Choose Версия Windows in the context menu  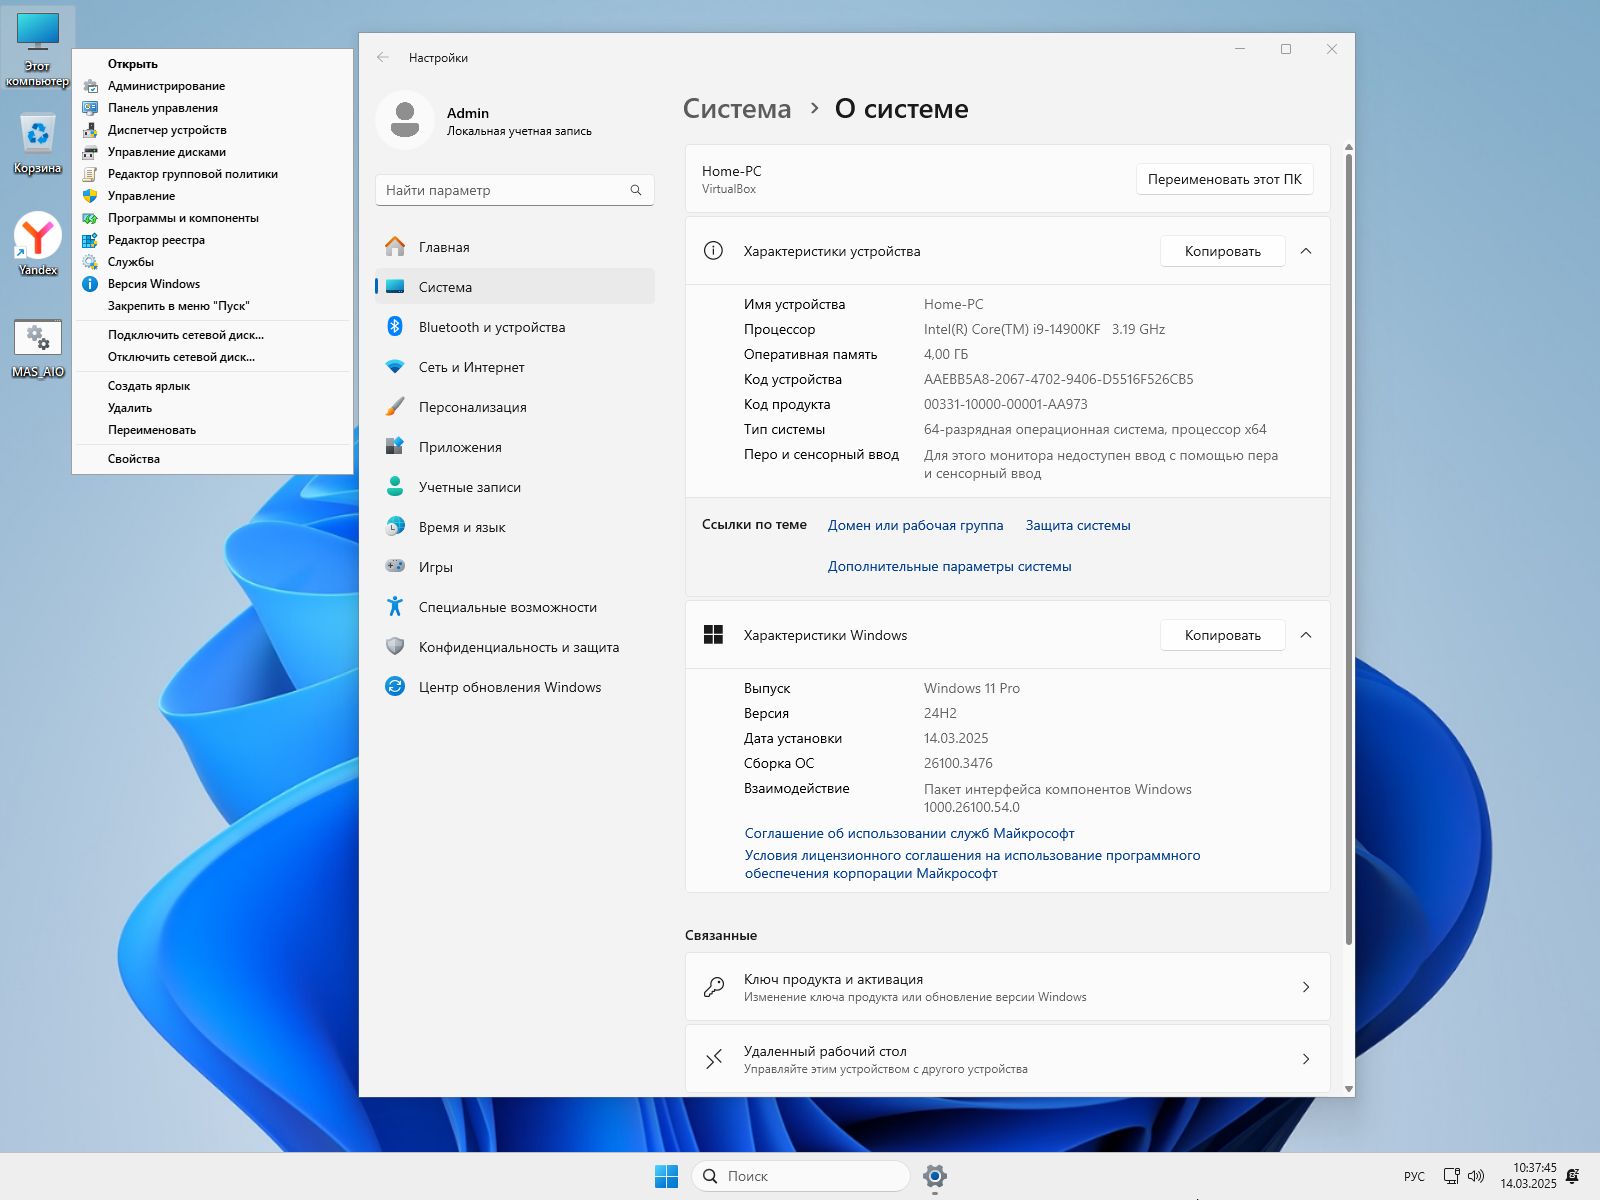pos(213,284)
